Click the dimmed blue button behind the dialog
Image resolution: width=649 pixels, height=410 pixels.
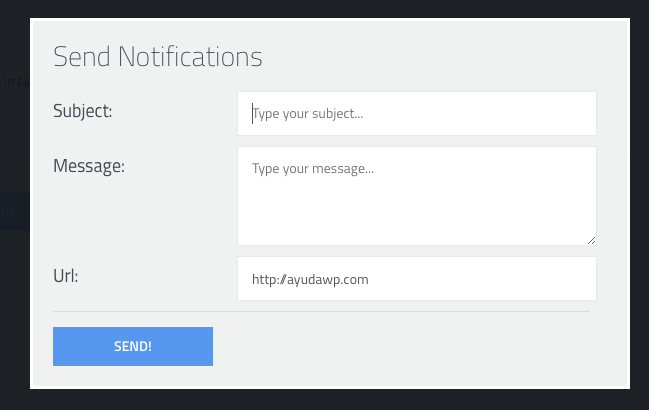tap(13, 211)
